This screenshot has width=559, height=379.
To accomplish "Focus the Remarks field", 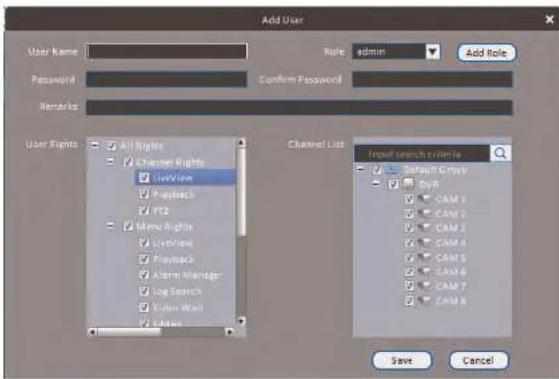I will pyautogui.click(x=299, y=107).
